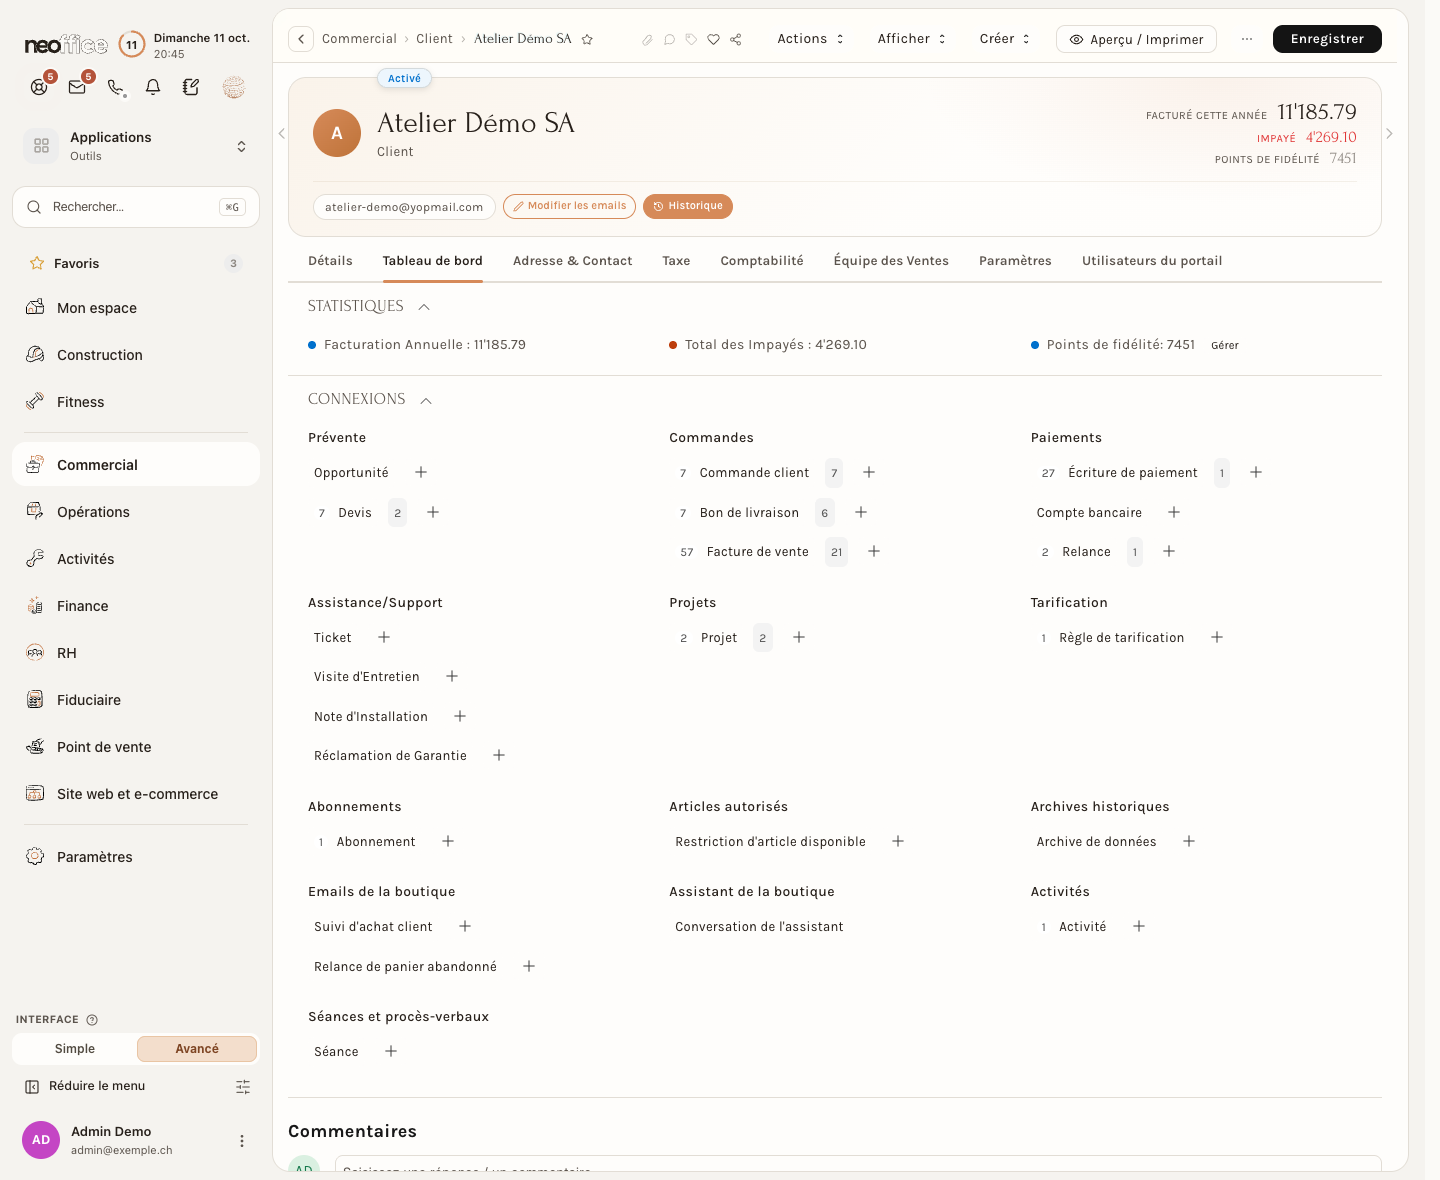Open the Afficher dropdown

coord(911,39)
